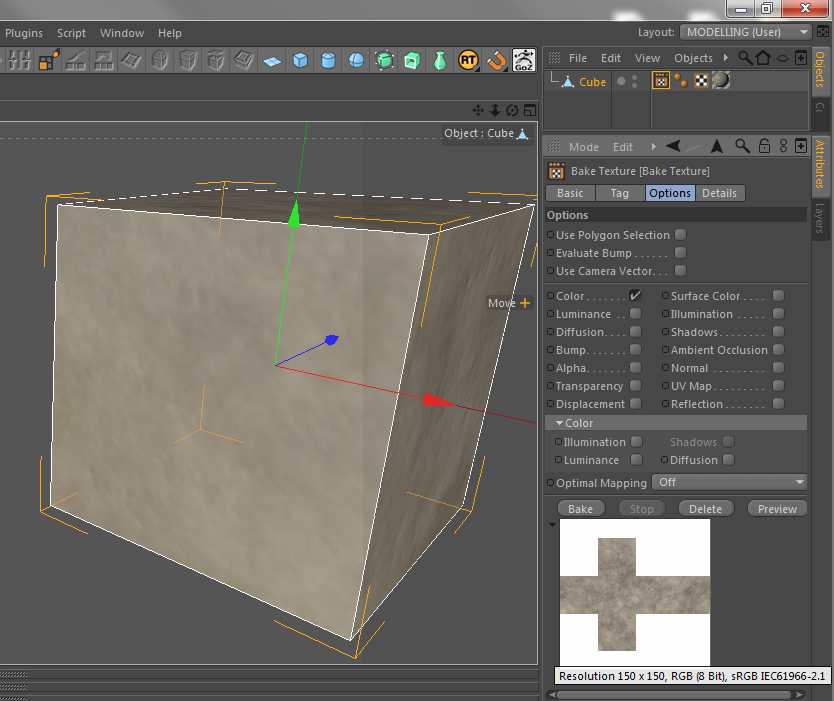This screenshot has height=701, width=834.
Task: Select the Bake Texture tag on Cube
Action: (x=660, y=81)
